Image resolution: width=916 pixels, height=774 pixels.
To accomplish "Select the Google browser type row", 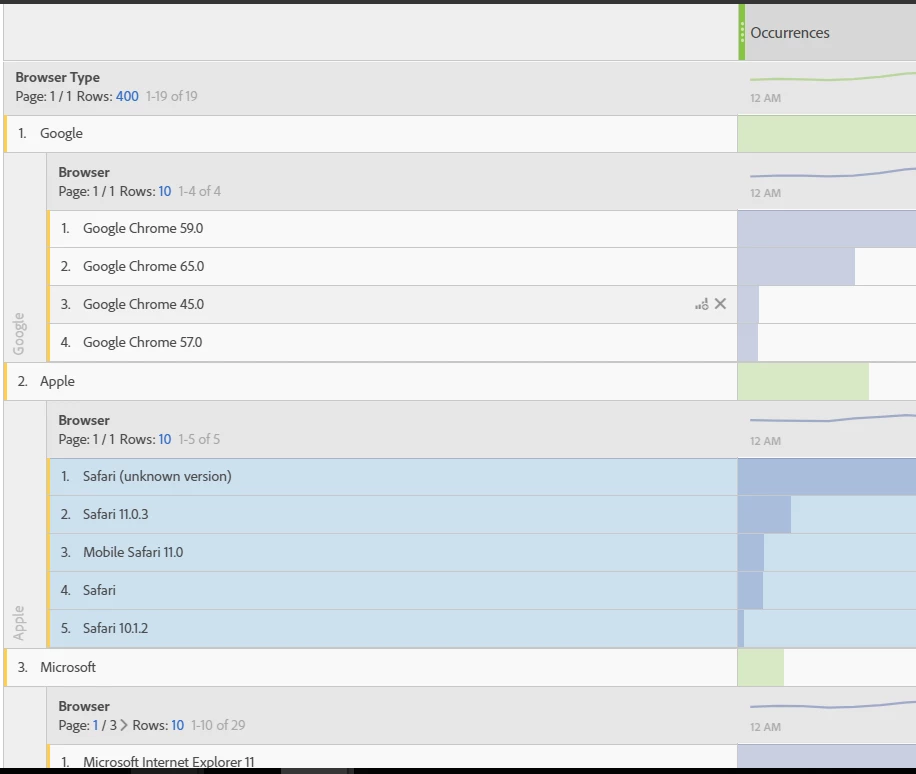I will pos(371,133).
